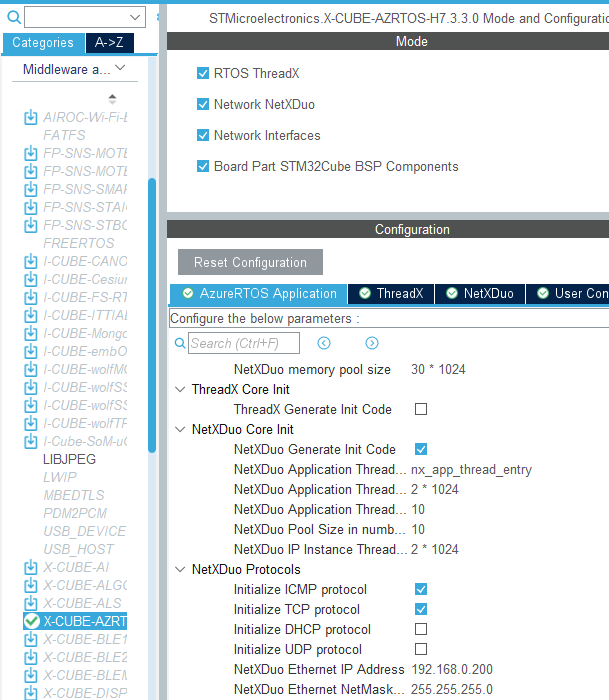Screen dimensions: 609x700
Task: Edit NetXDuo Ethernet IP Address 192.168.0.200
Action: click(452, 669)
